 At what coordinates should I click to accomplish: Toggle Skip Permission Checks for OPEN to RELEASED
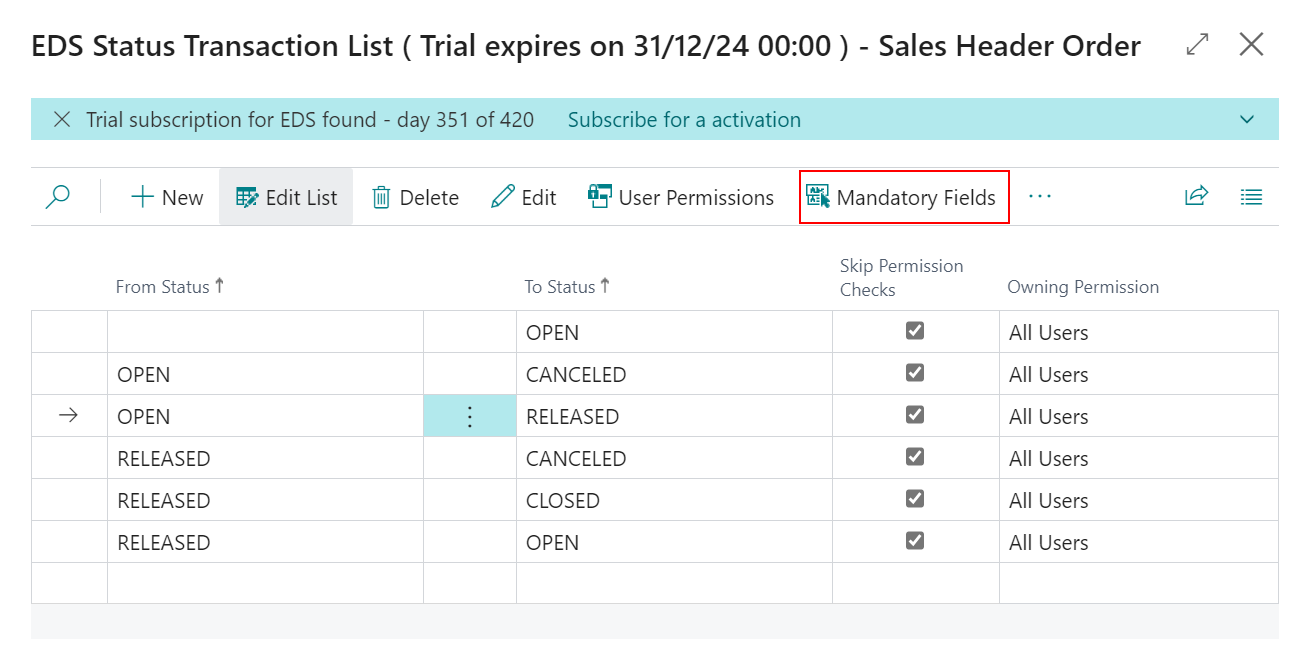coord(914,415)
